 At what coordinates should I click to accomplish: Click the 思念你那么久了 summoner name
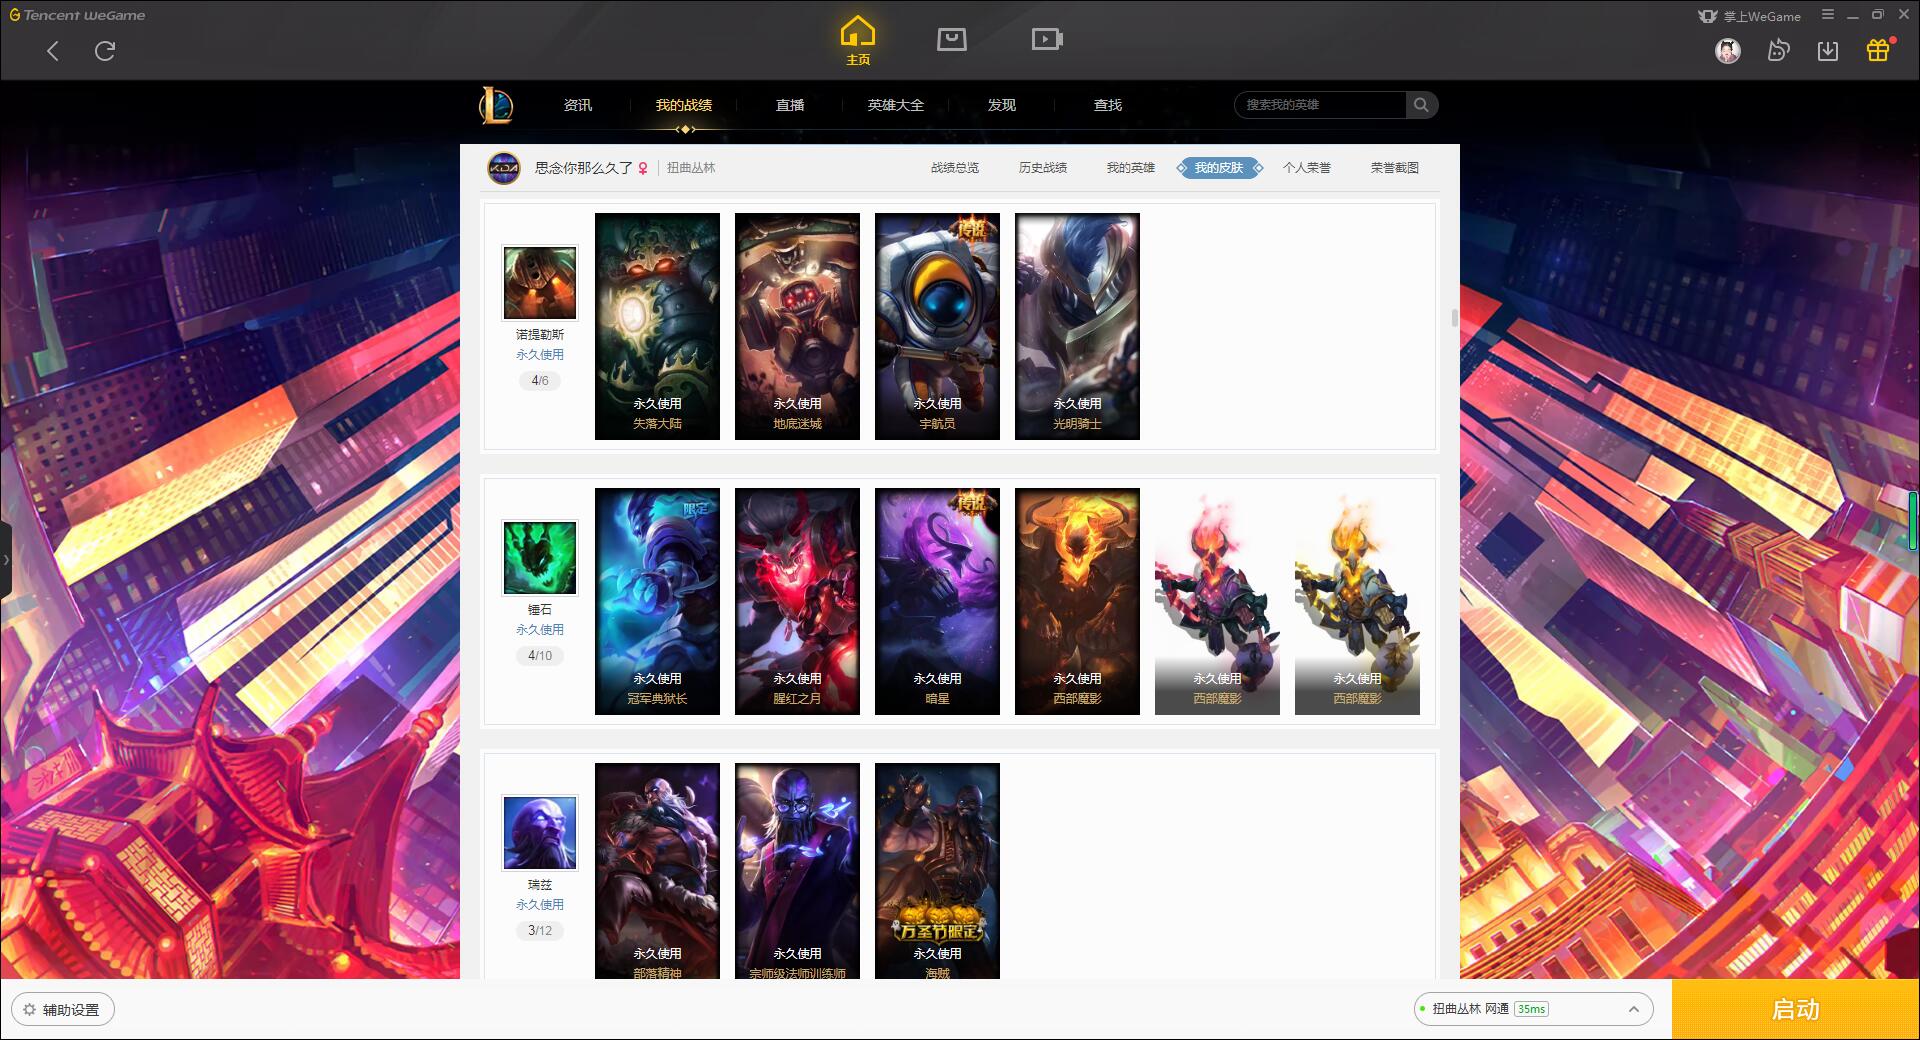tap(584, 168)
